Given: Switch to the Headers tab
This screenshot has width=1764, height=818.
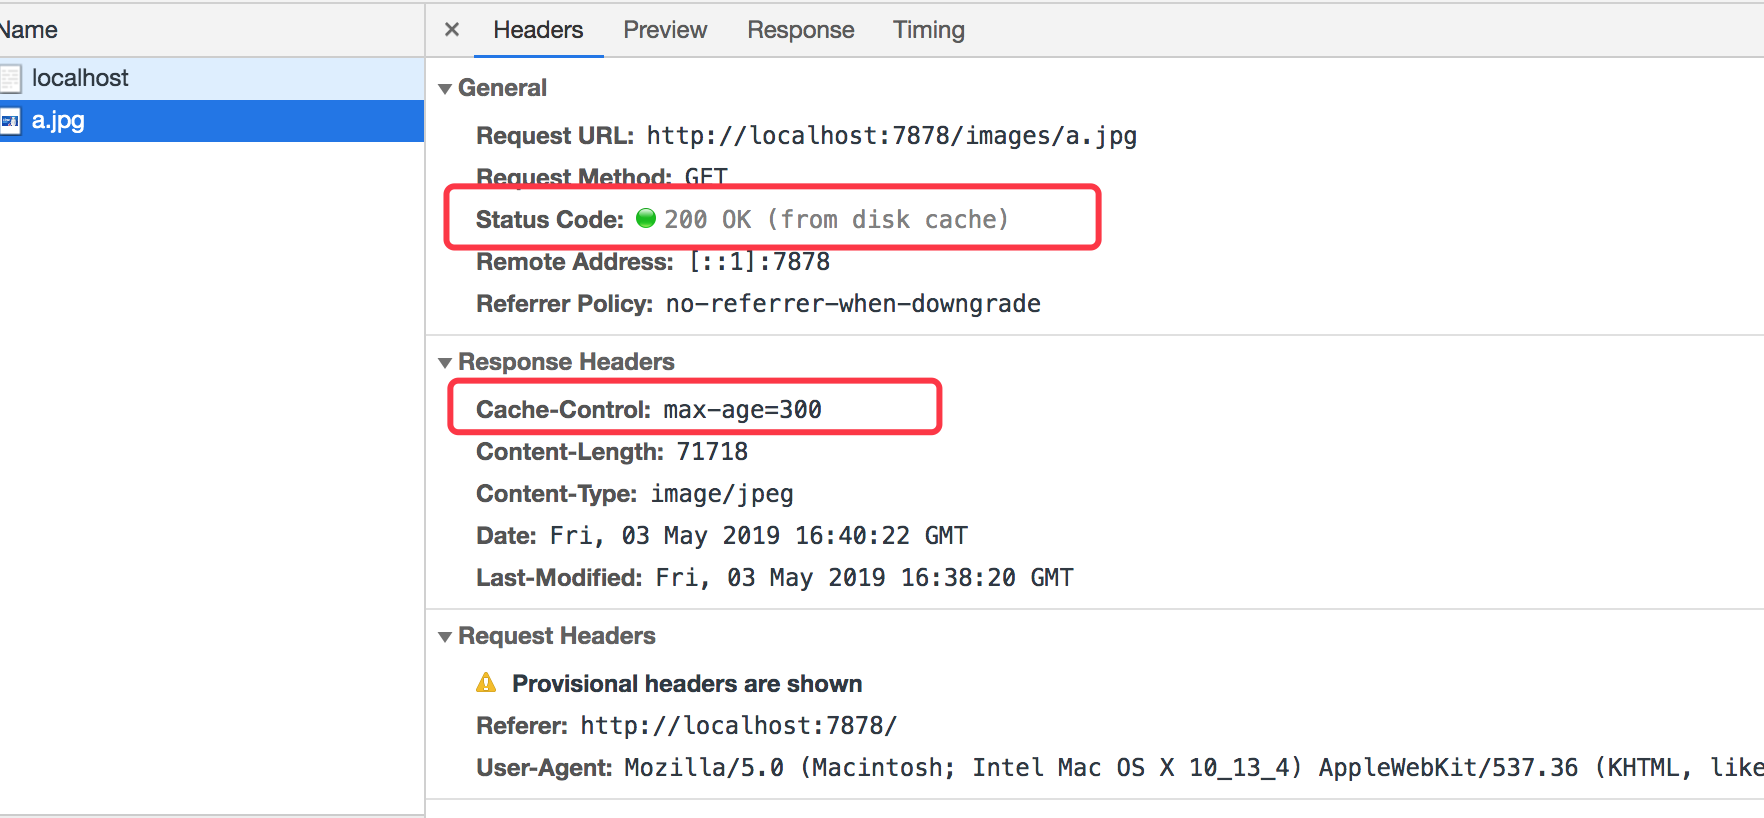Looking at the screenshot, I should 538,30.
